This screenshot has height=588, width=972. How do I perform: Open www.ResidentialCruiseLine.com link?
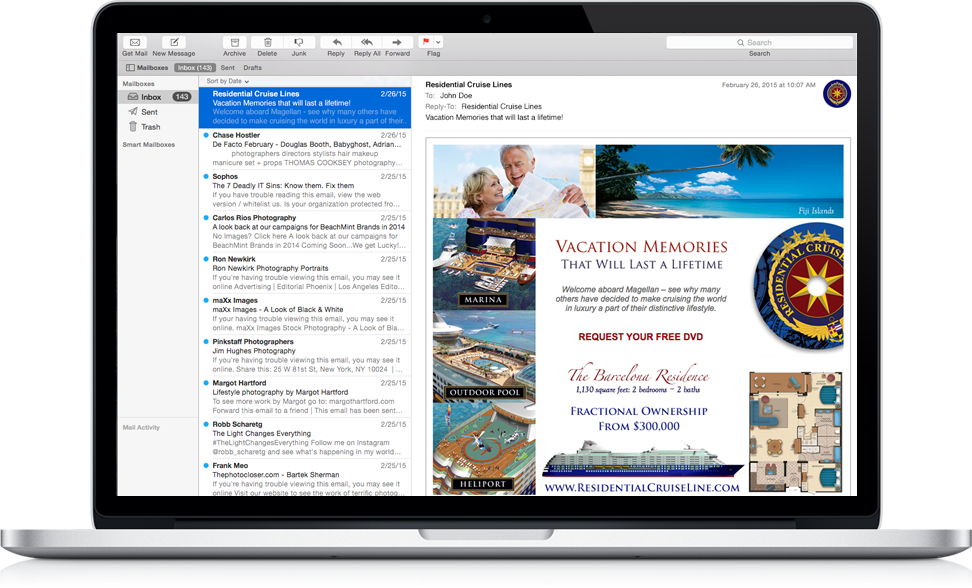(x=640, y=488)
